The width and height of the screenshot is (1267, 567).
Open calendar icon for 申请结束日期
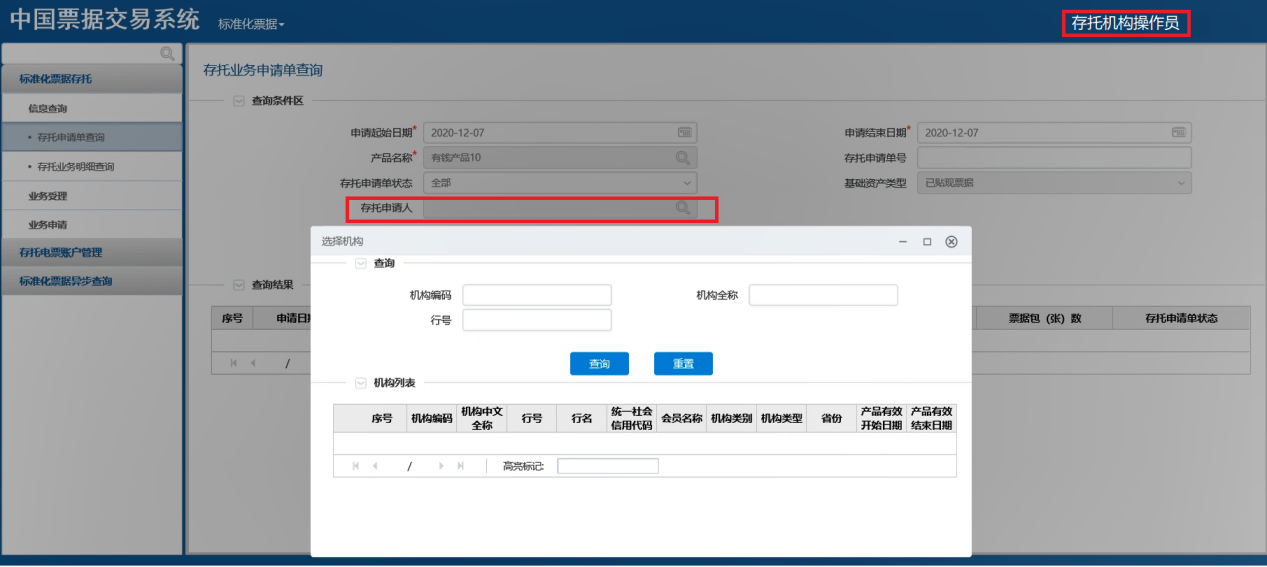pyautogui.click(x=1179, y=132)
